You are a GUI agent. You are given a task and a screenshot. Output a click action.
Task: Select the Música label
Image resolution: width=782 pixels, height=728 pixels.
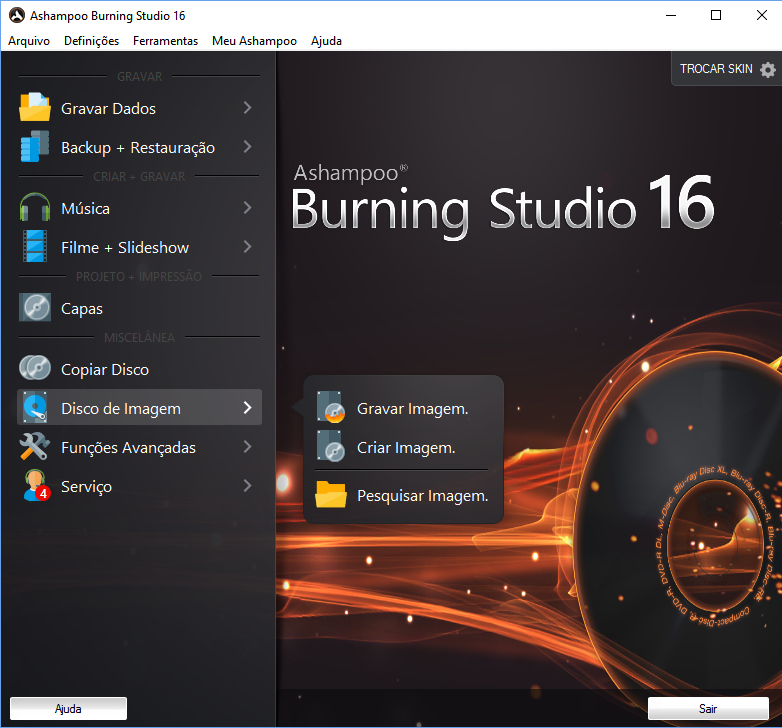(85, 208)
